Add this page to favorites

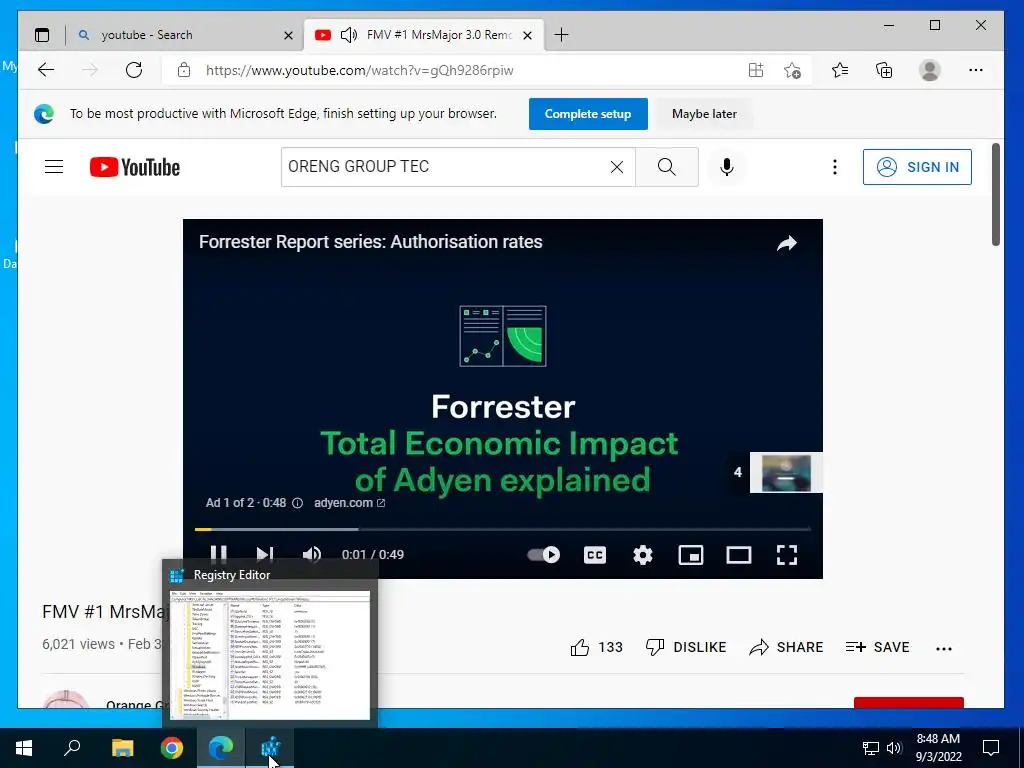(792, 70)
